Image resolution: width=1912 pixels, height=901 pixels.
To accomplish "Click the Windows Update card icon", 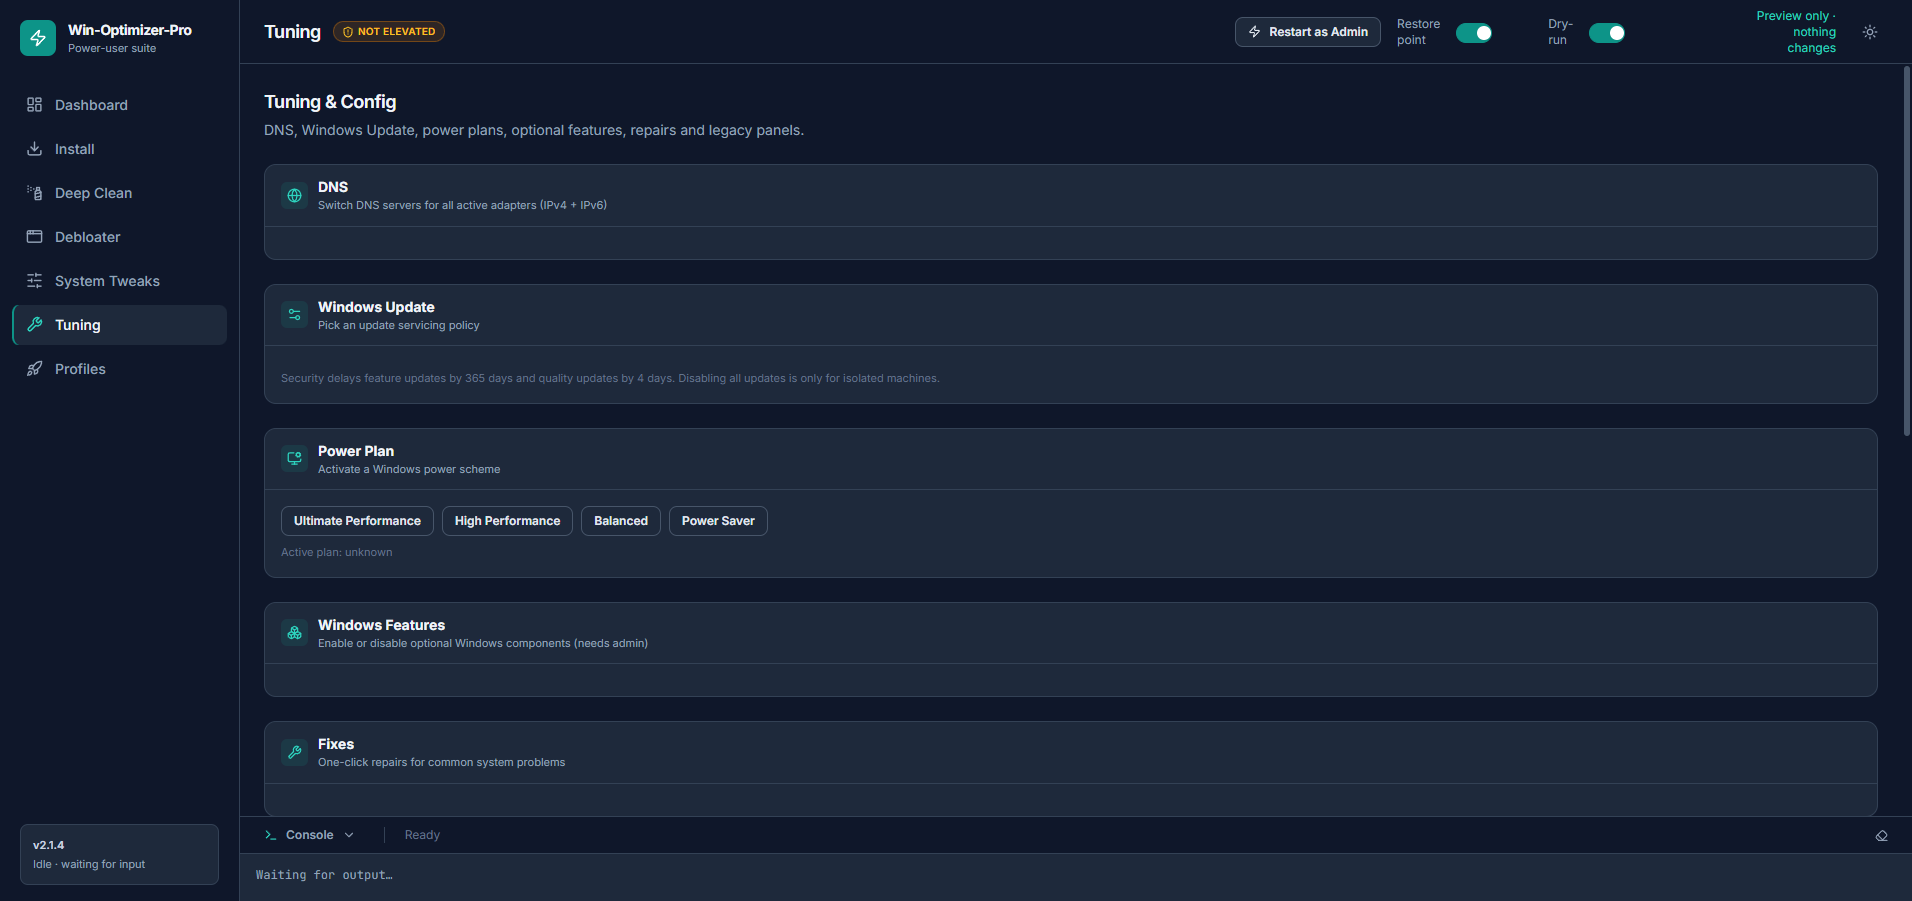I will tap(295, 315).
